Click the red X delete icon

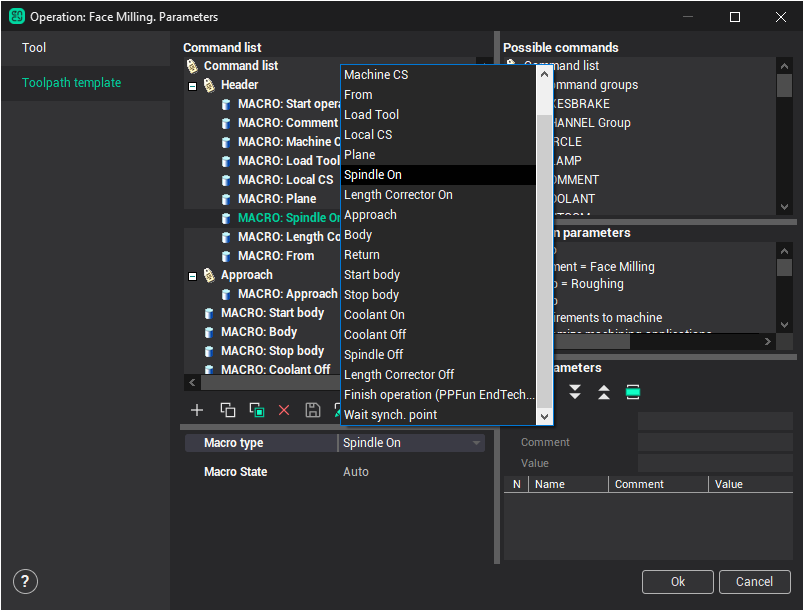coord(284,410)
